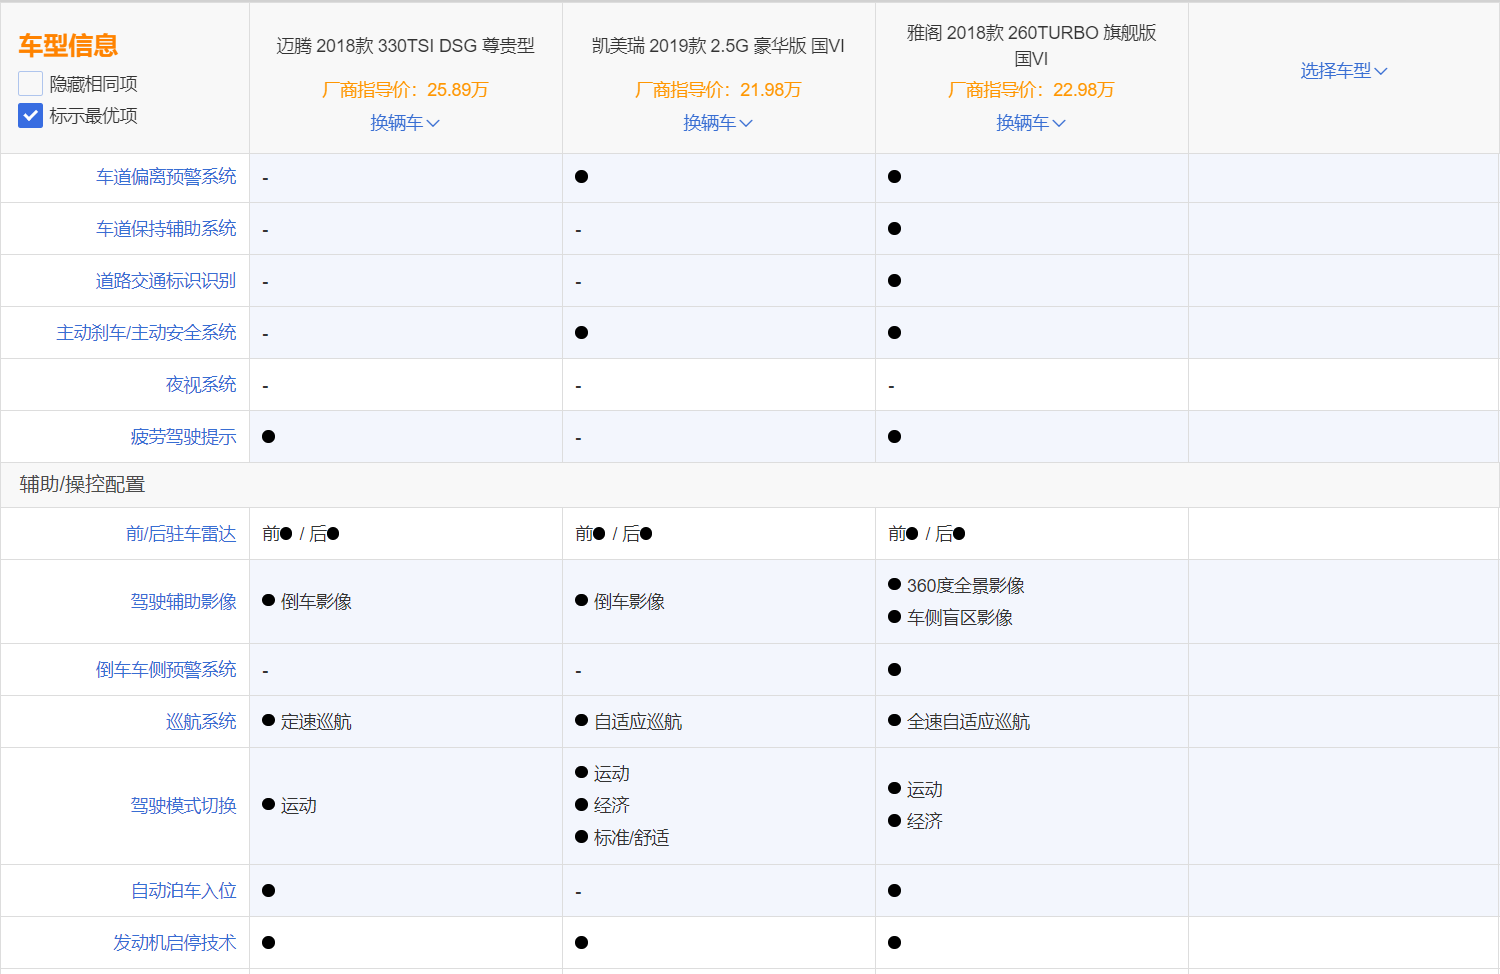Open the 巡航系统 link
Image resolution: width=1500 pixels, height=974 pixels.
(201, 722)
